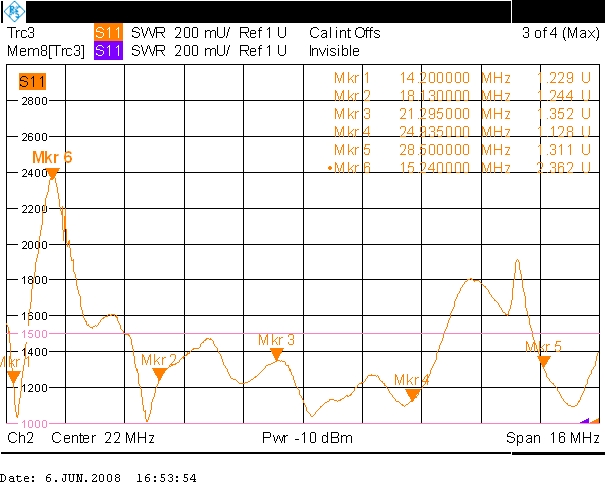The width and height of the screenshot is (605, 499).
Task: Click the Mkr 4 marker triangle
Action: [x=412, y=395]
